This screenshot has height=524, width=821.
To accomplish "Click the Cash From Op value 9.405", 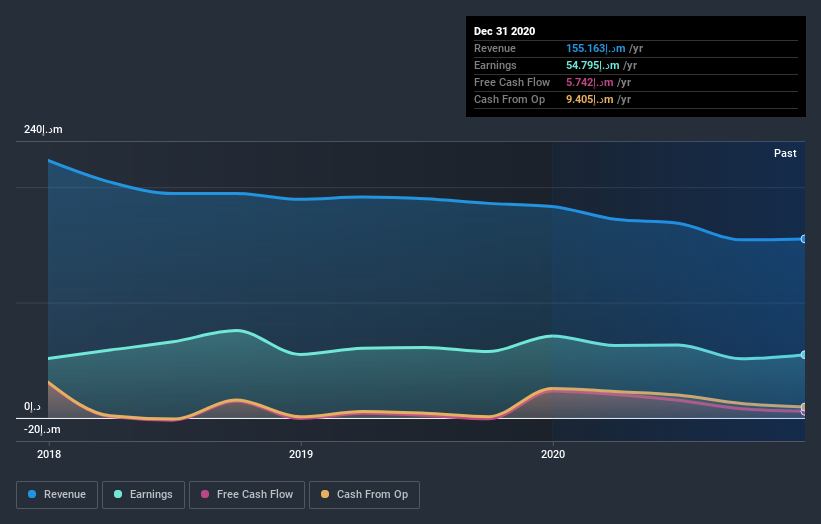I will click(590, 99).
